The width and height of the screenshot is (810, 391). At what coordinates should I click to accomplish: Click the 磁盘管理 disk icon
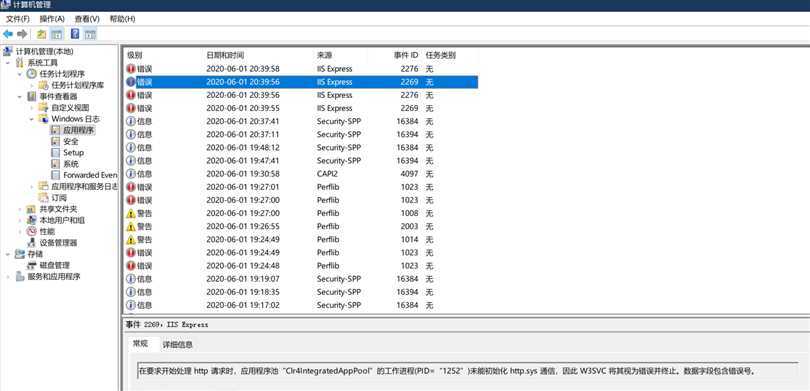[32, 265]
